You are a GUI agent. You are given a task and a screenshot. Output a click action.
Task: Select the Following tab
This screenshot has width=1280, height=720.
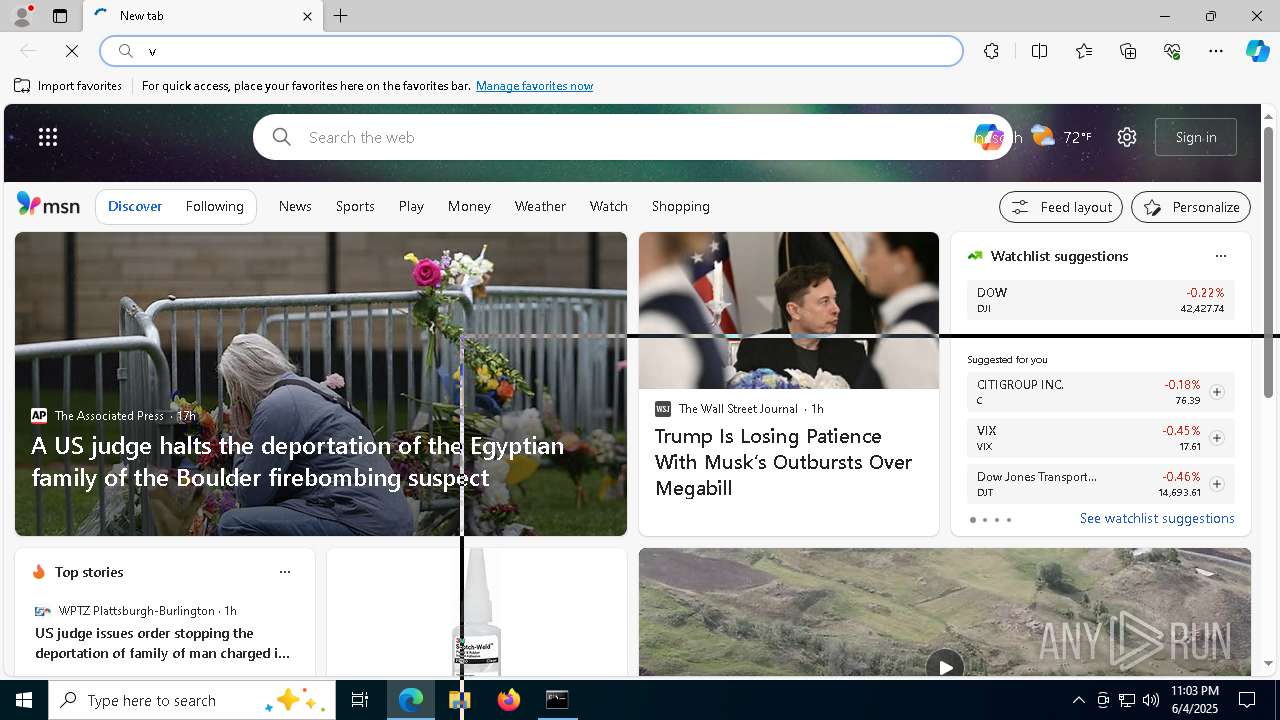214,206
